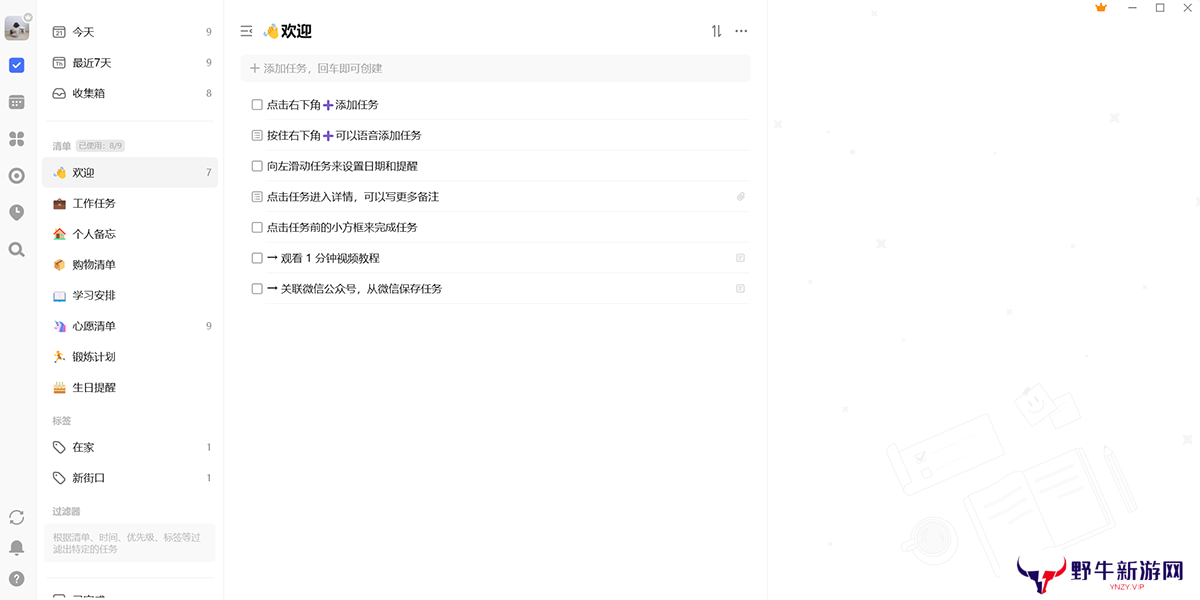Open the 今天 smart list
Image resolution: width=1200 pixels, height=600 pixels.
130,32
